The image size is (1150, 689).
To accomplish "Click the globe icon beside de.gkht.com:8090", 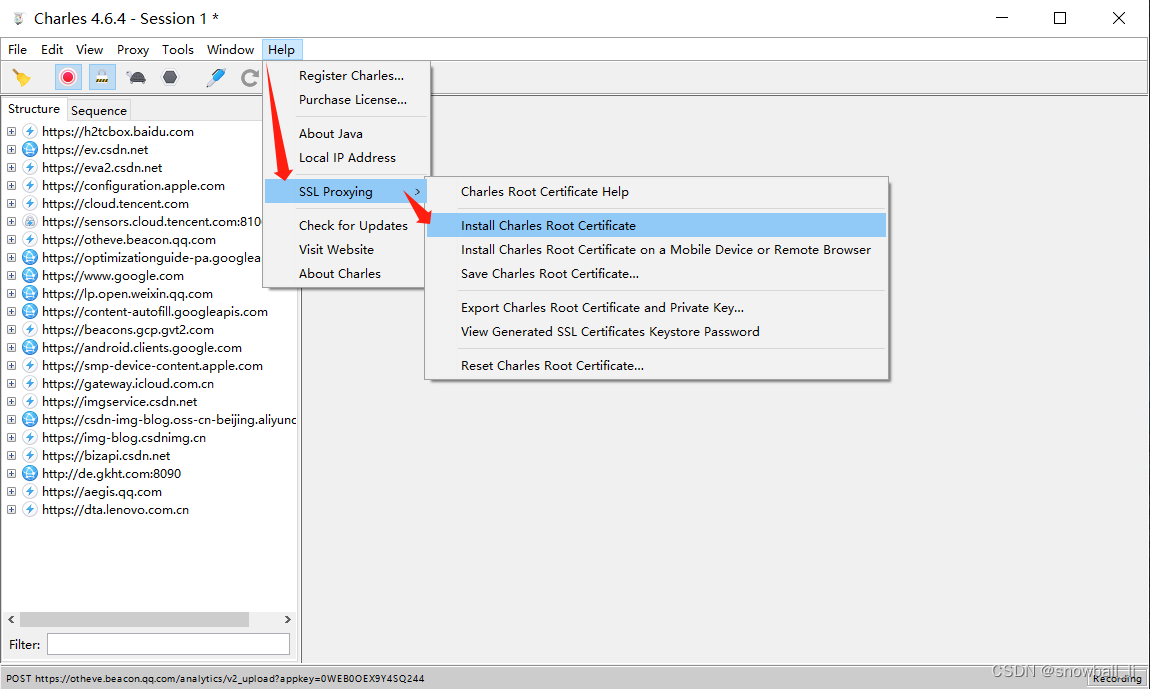I will (30, 473).
